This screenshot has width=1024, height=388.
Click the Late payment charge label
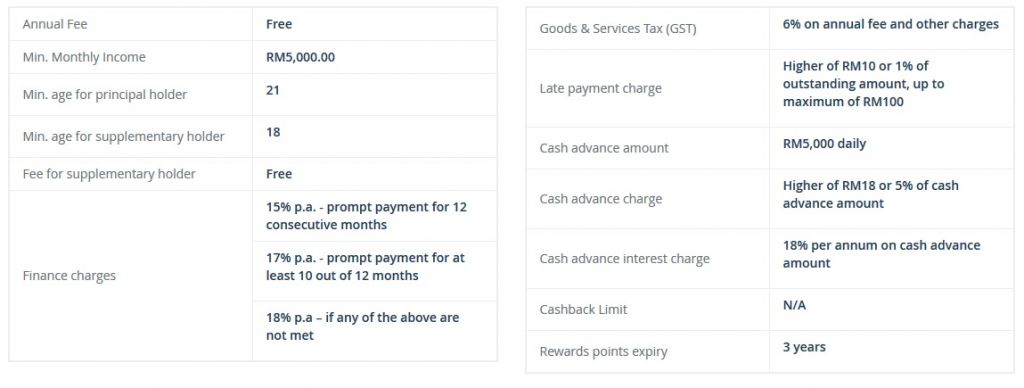[600, 88]
